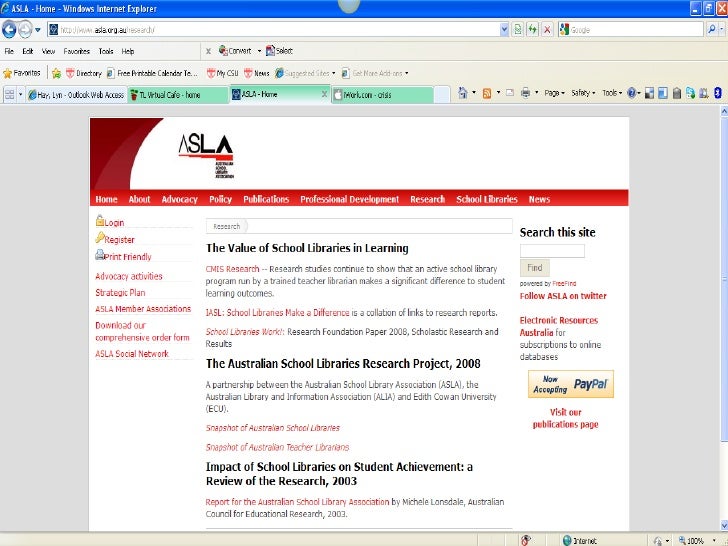The height and width of the screenshot is (546, 728).
Task: Switch to the iWork.com tab
Action: click(x=383, y=95)
